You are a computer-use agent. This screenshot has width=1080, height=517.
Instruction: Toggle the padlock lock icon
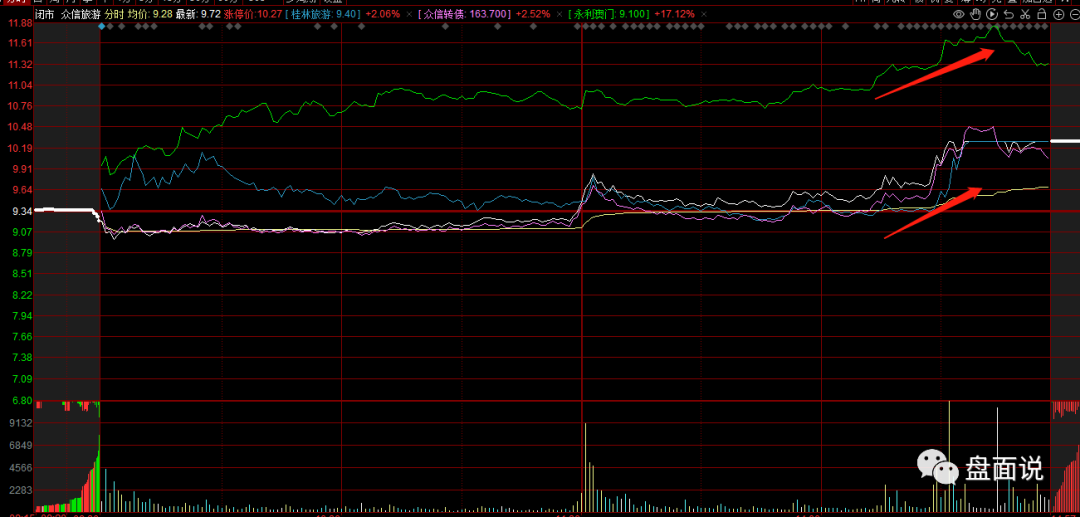point(1041,14)
